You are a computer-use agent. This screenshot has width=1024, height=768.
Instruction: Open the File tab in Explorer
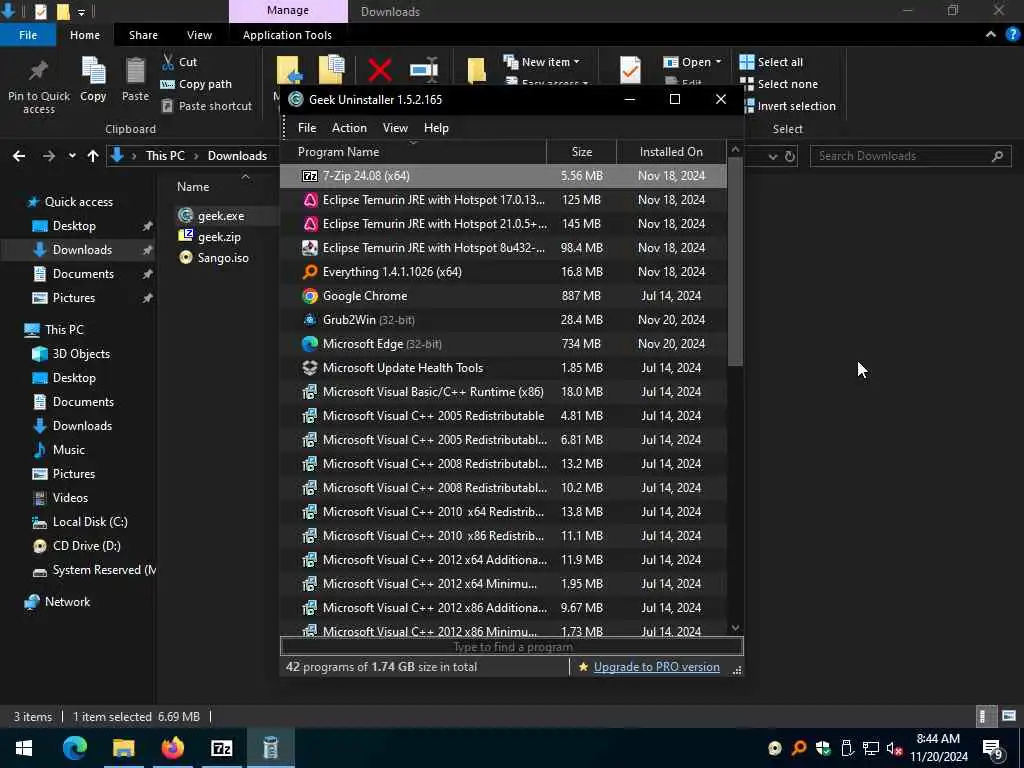tap(28, 35)
